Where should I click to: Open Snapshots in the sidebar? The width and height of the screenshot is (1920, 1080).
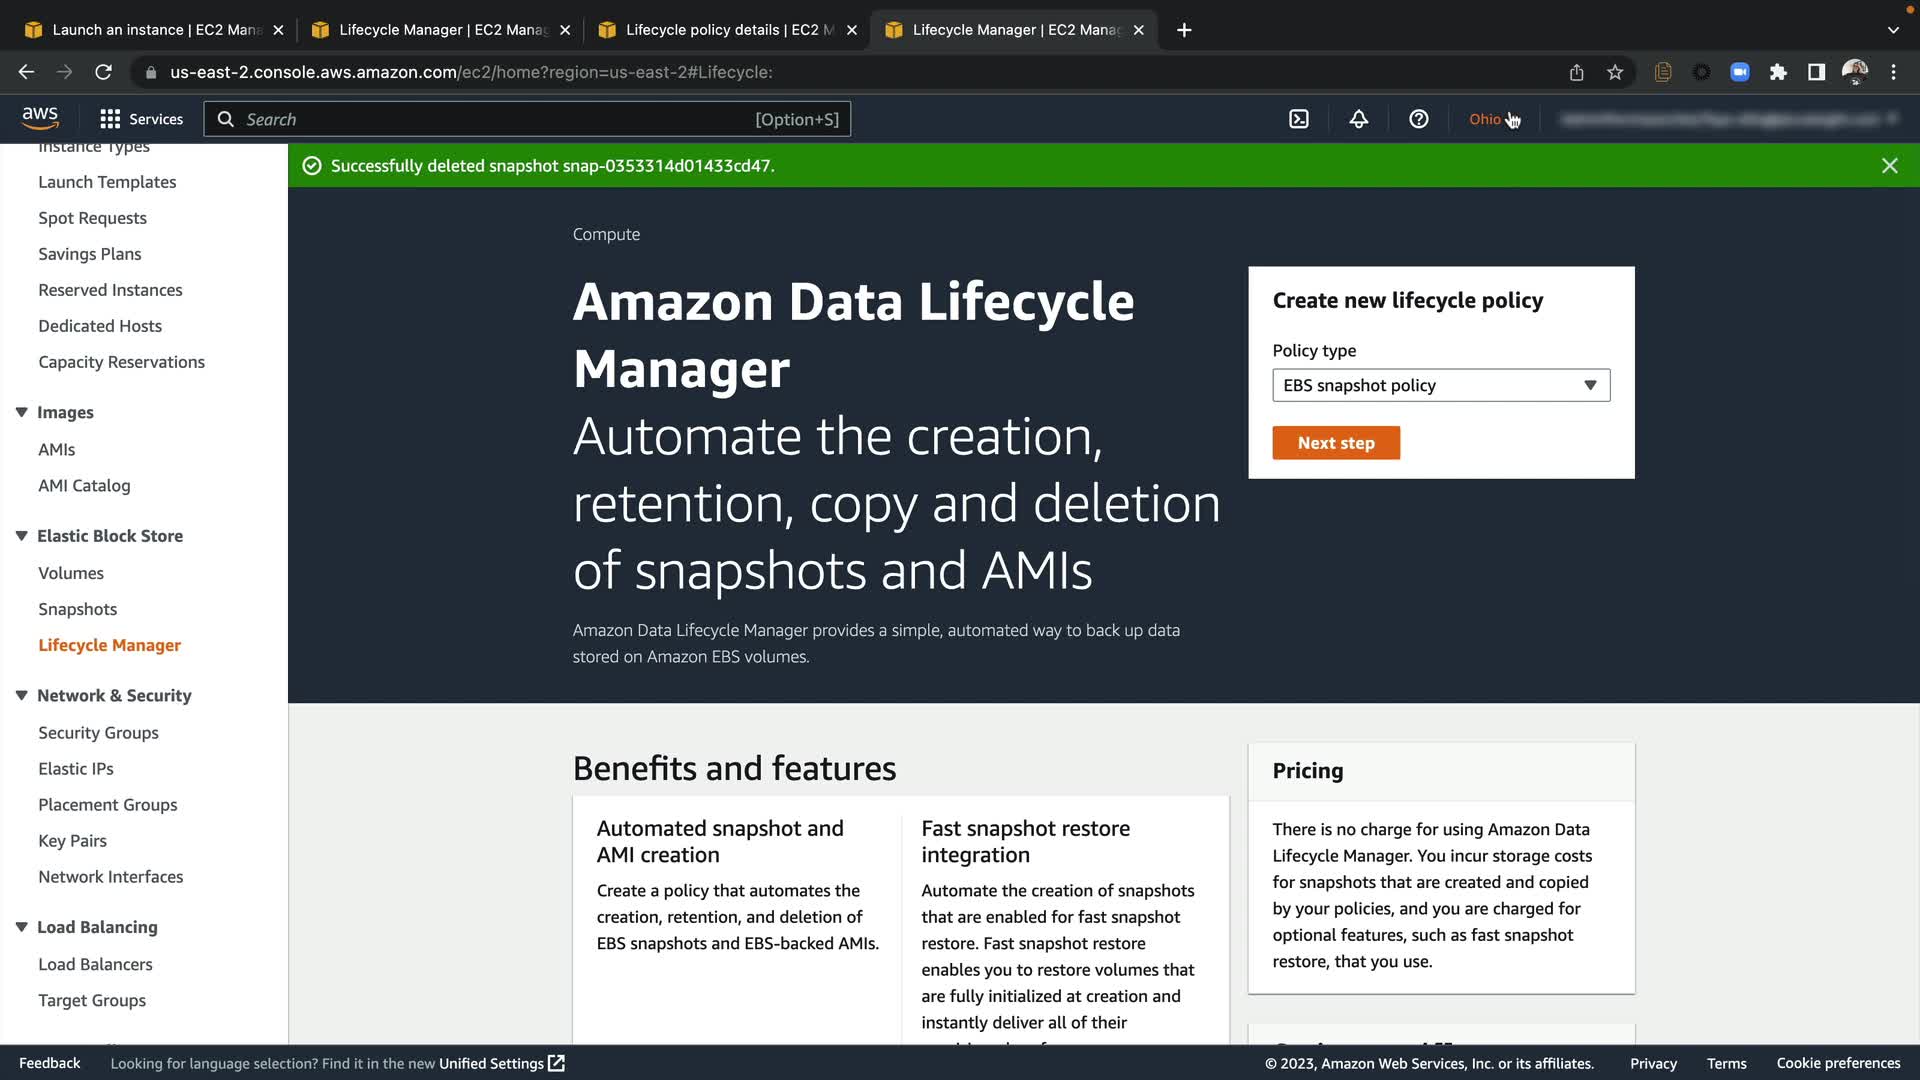tap(77, 609)
